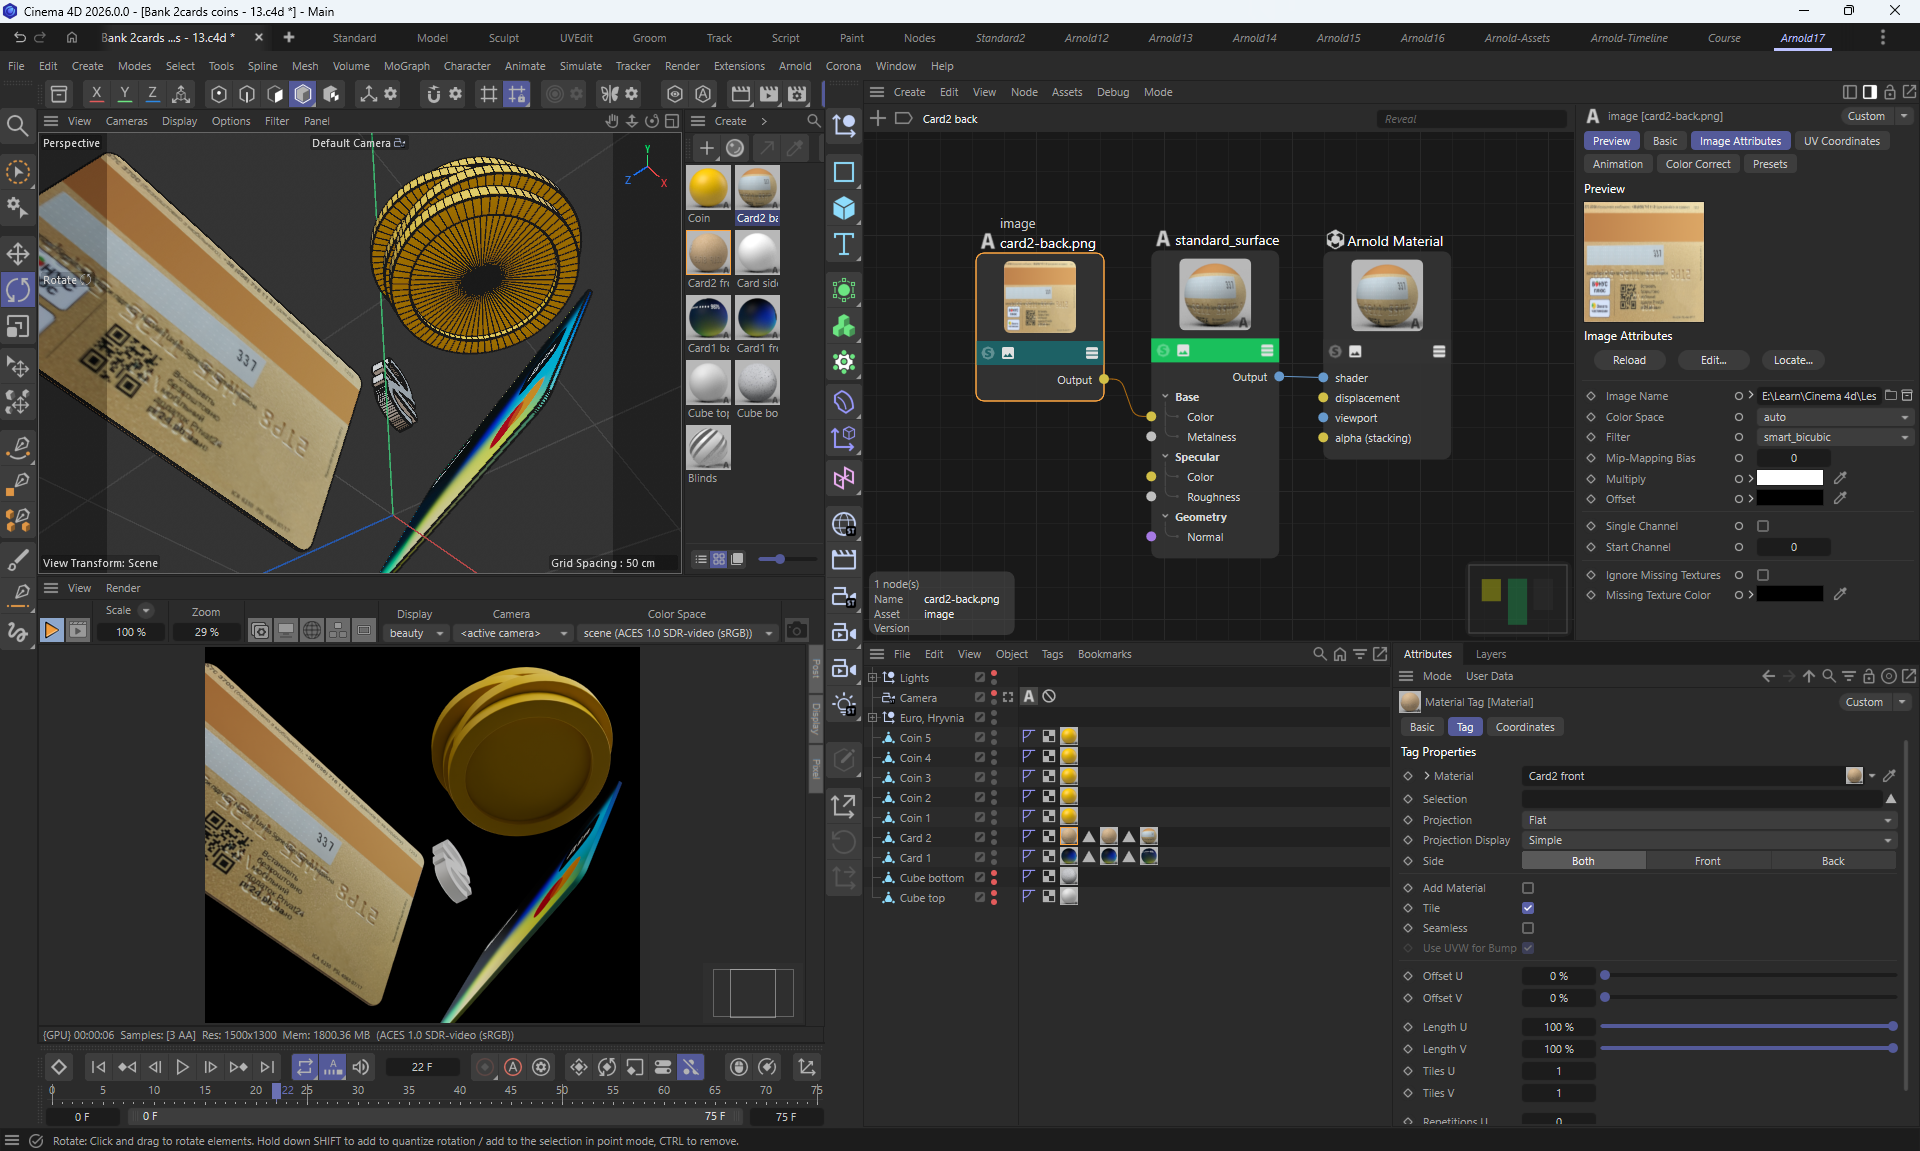Click the Reload image button
The height and width of the screenshot is (1151, 1920).
1628,360
